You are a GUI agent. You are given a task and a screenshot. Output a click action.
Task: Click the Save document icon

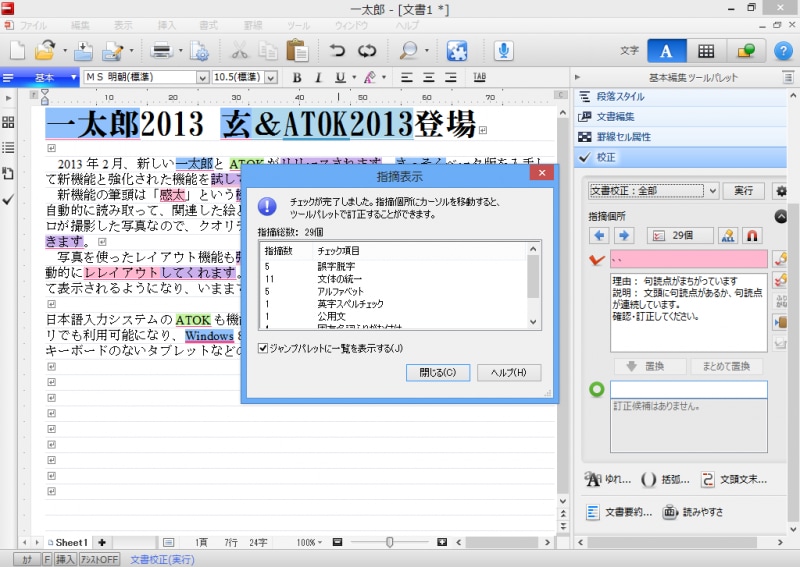click(x=83, y=51)
